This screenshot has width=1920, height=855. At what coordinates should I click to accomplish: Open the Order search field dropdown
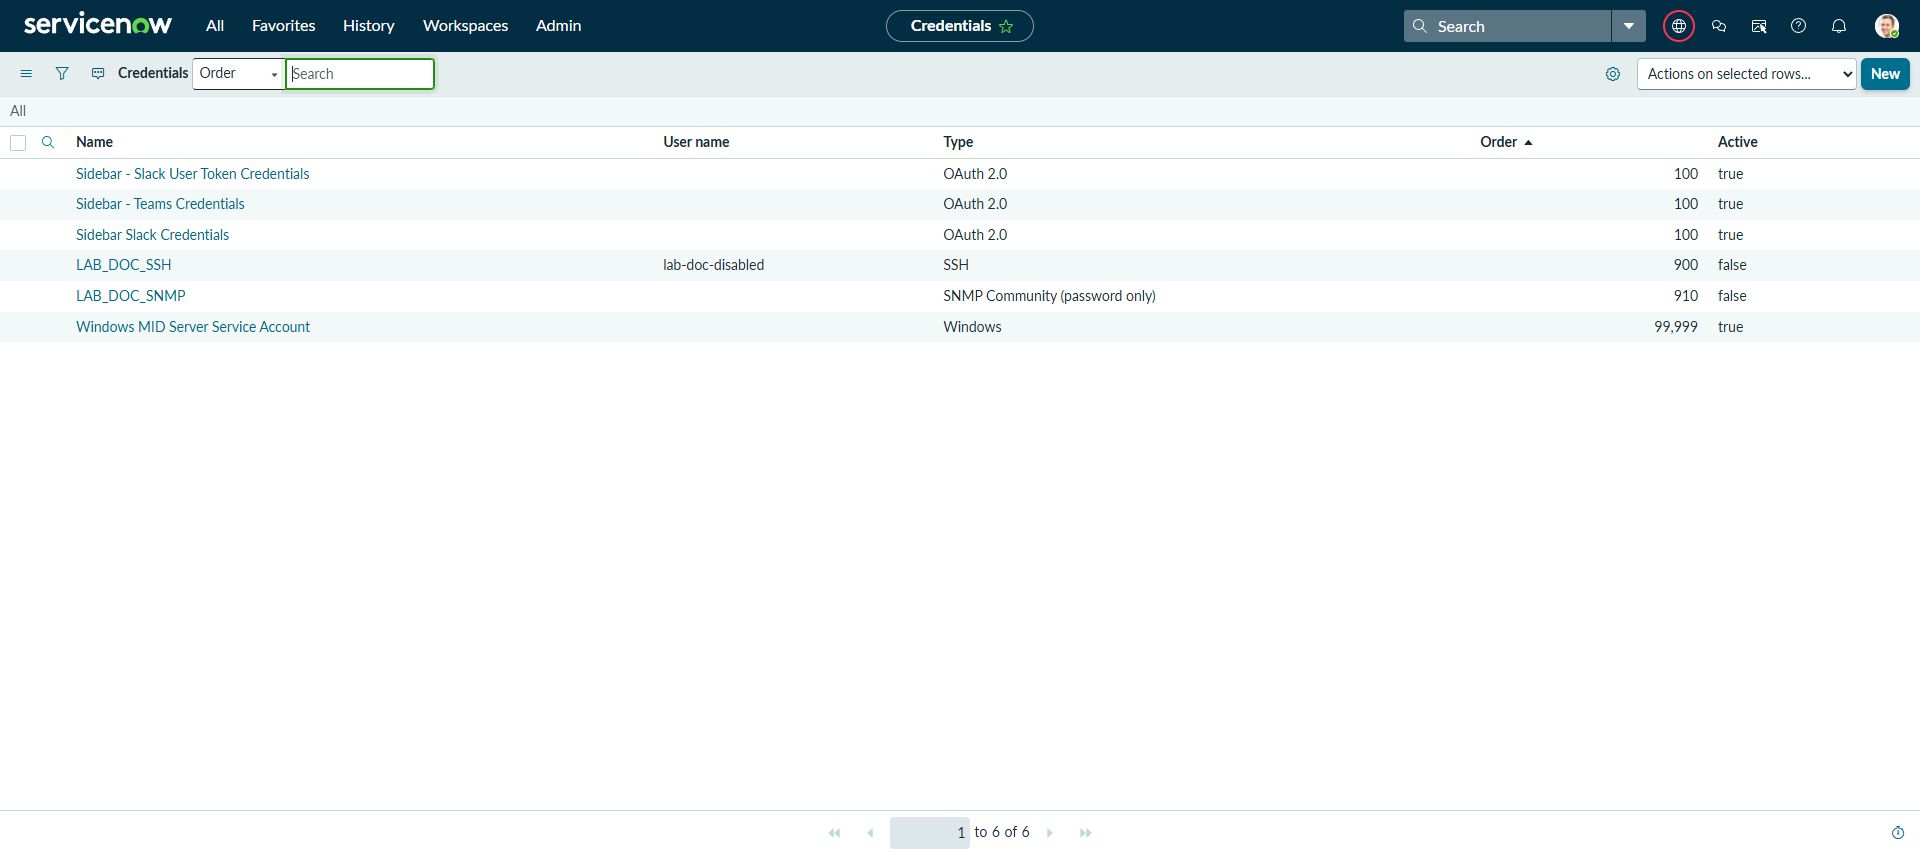click(239, 74)
